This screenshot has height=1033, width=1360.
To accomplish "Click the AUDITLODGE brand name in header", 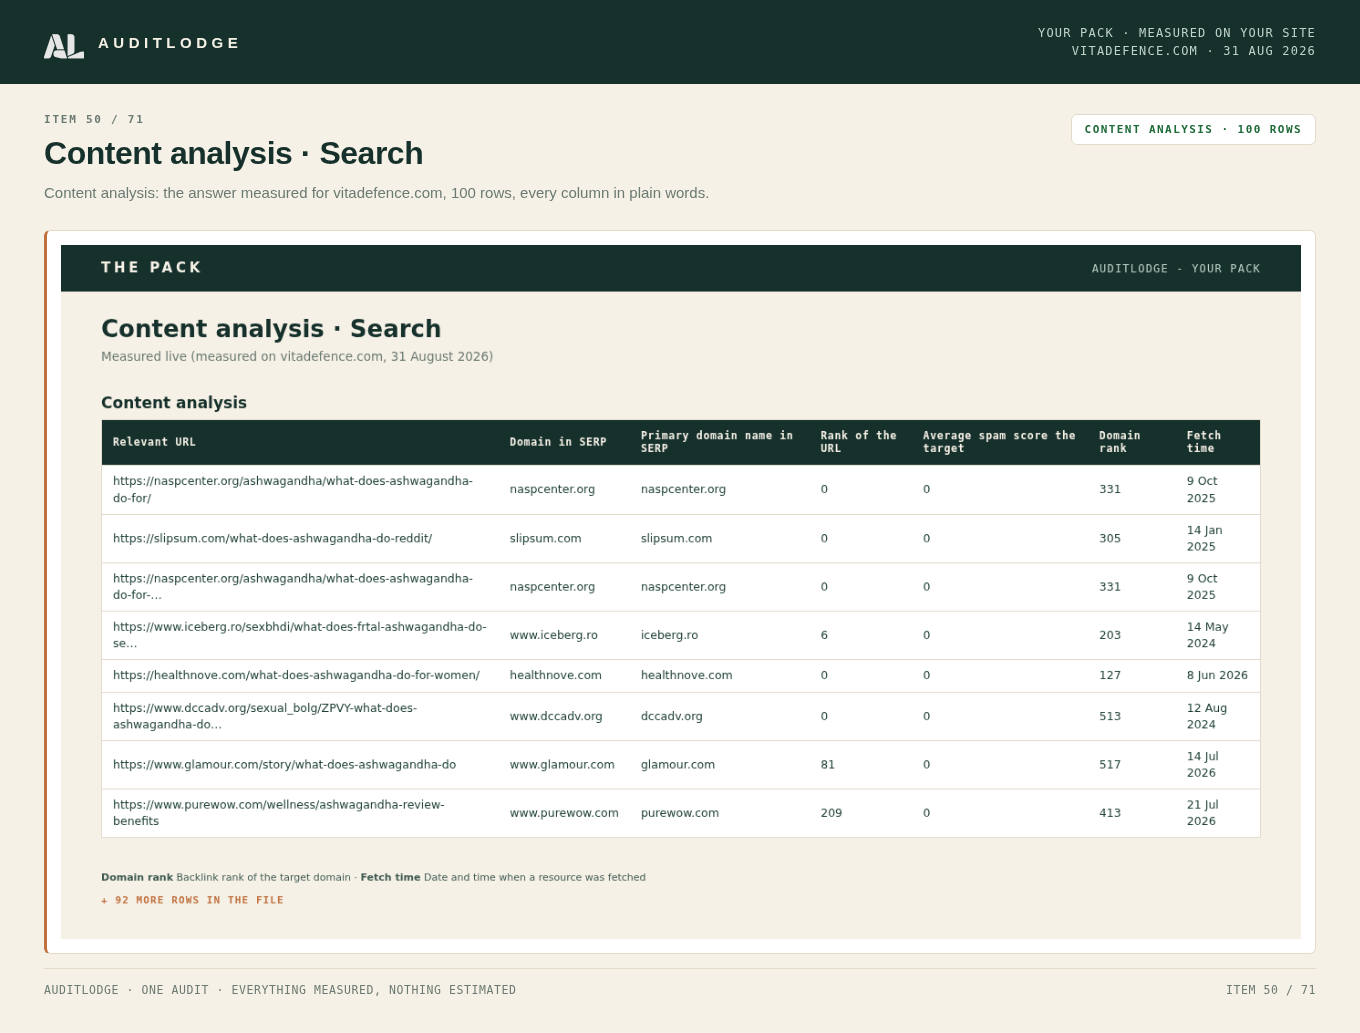I will [x=169, y=43].
